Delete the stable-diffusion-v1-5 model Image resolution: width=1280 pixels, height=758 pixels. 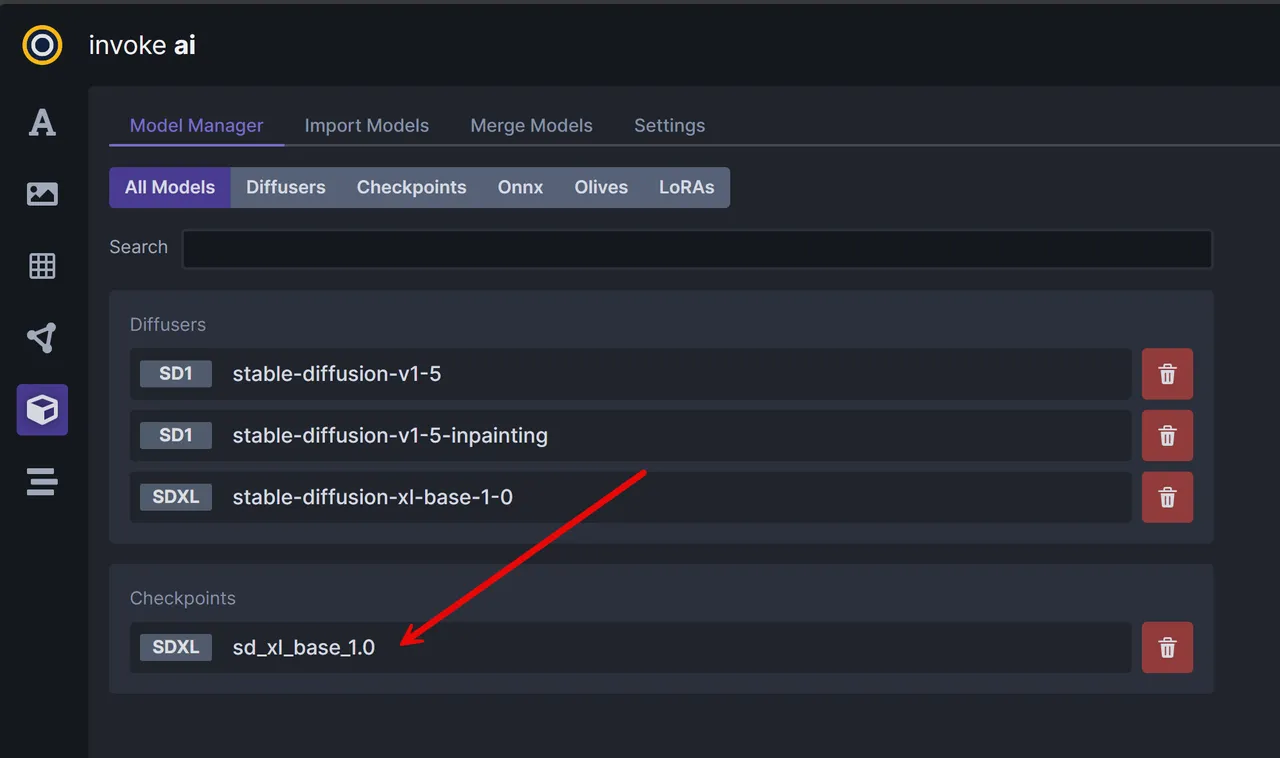pos(1167,374)
